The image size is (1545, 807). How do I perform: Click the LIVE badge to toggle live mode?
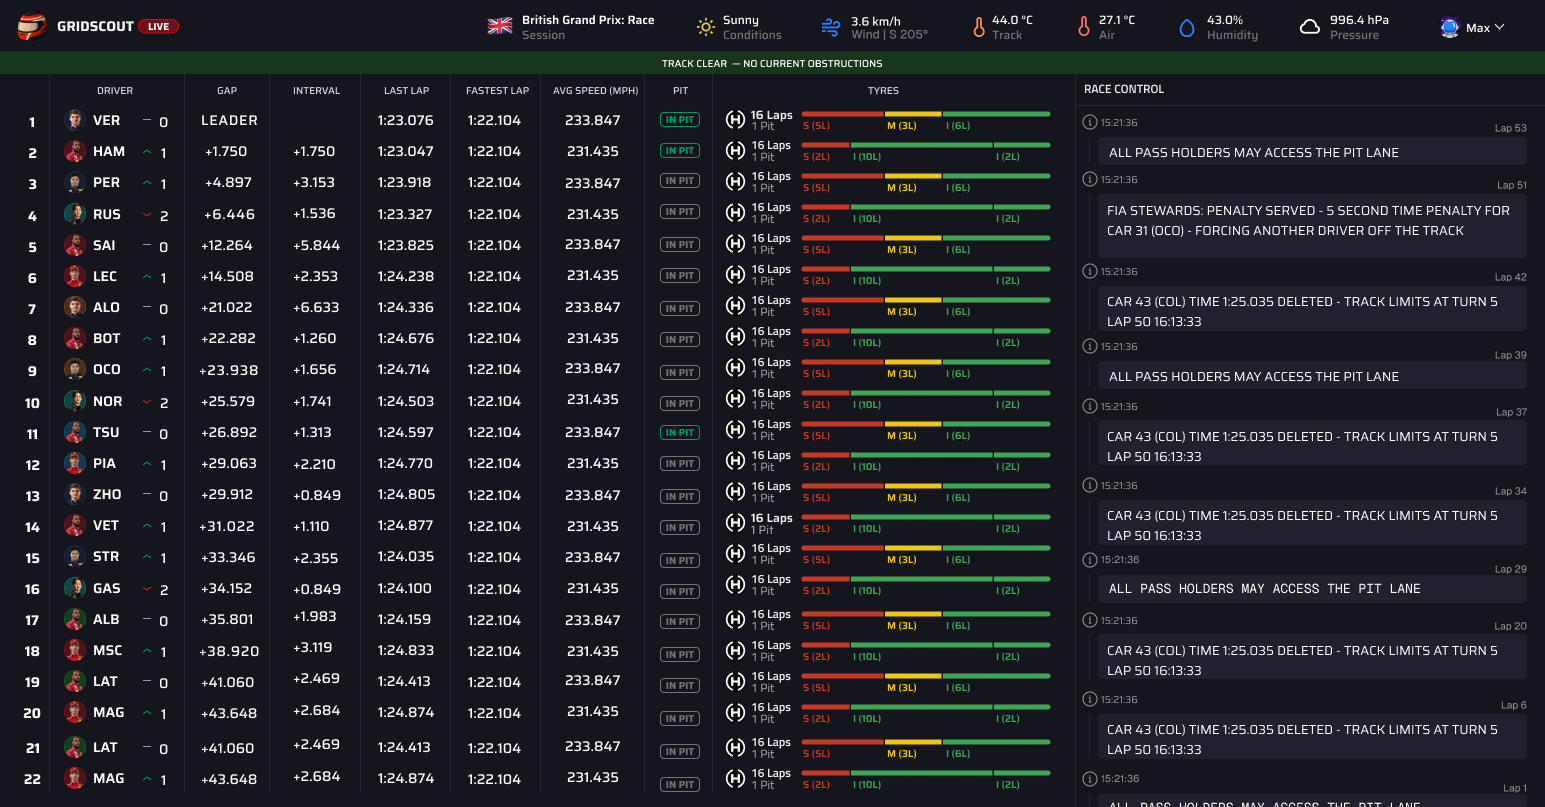point(160,26)
